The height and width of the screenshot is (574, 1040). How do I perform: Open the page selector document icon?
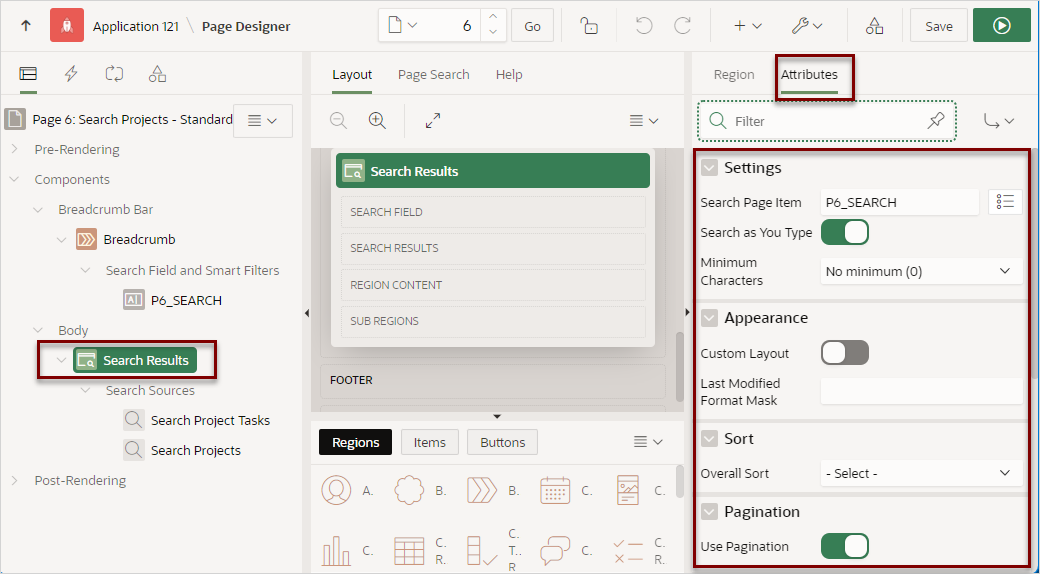click(395, 25)
